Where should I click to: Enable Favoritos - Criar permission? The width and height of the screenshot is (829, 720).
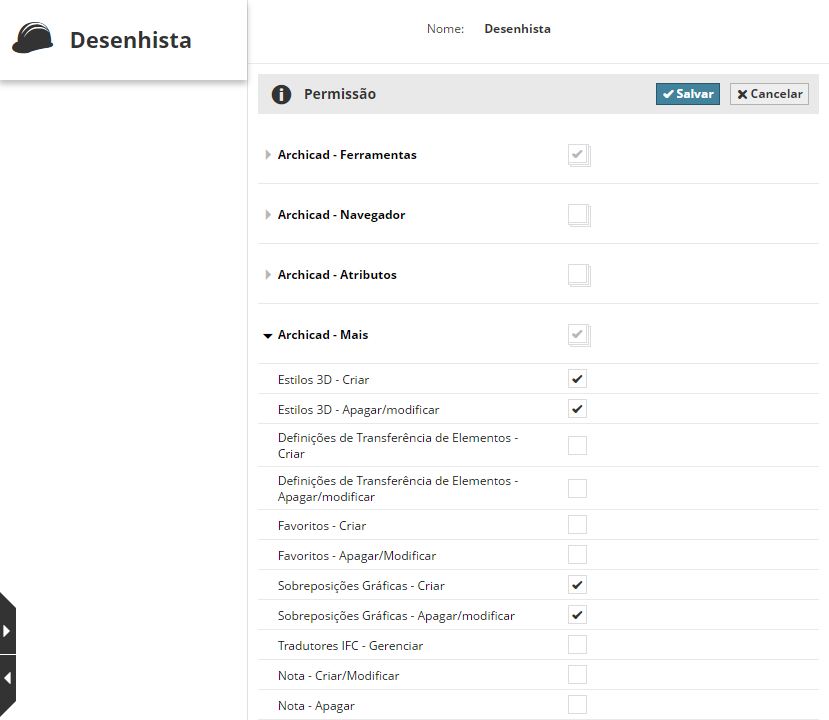[577, 525]
